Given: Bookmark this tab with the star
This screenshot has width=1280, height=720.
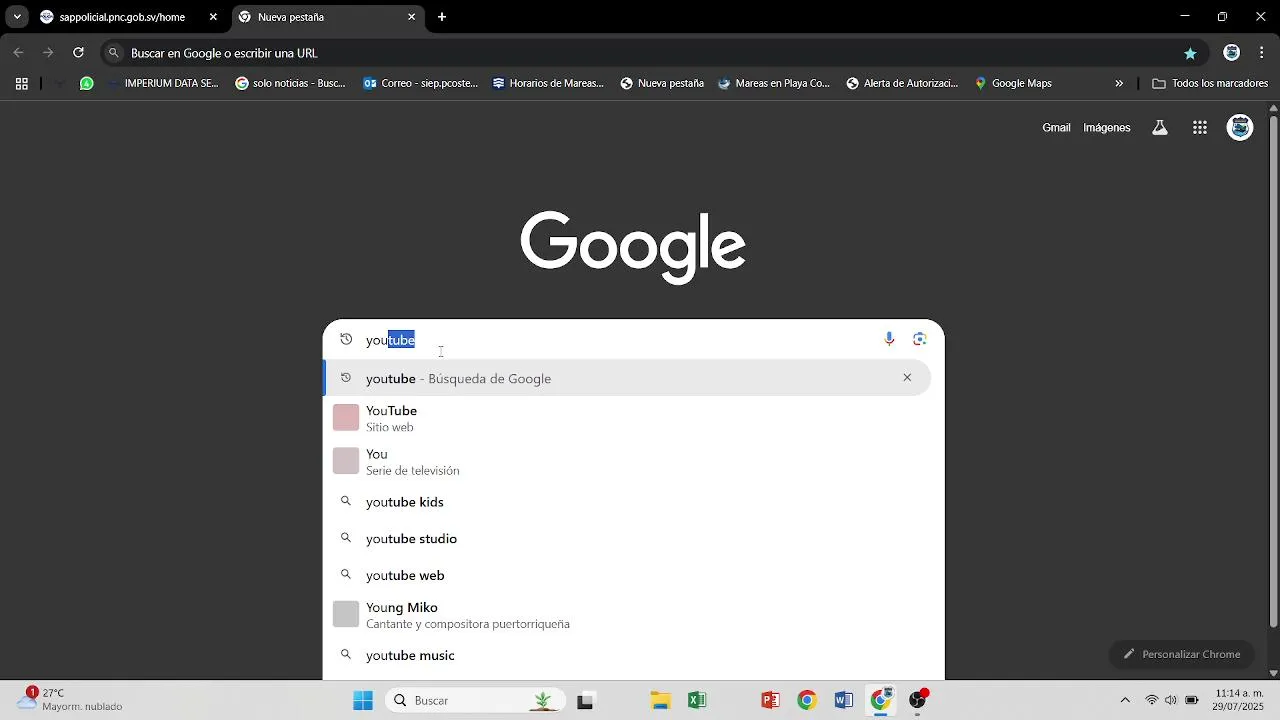Looking at the screenshot, I should pos(1190,53).
